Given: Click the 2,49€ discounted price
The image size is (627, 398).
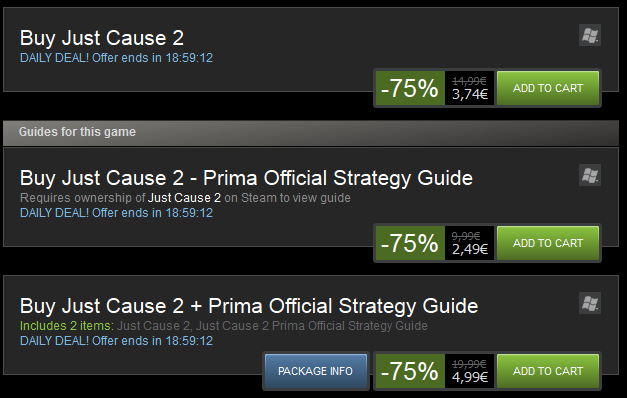Looking at the screenshot, I should coord(470,250).
